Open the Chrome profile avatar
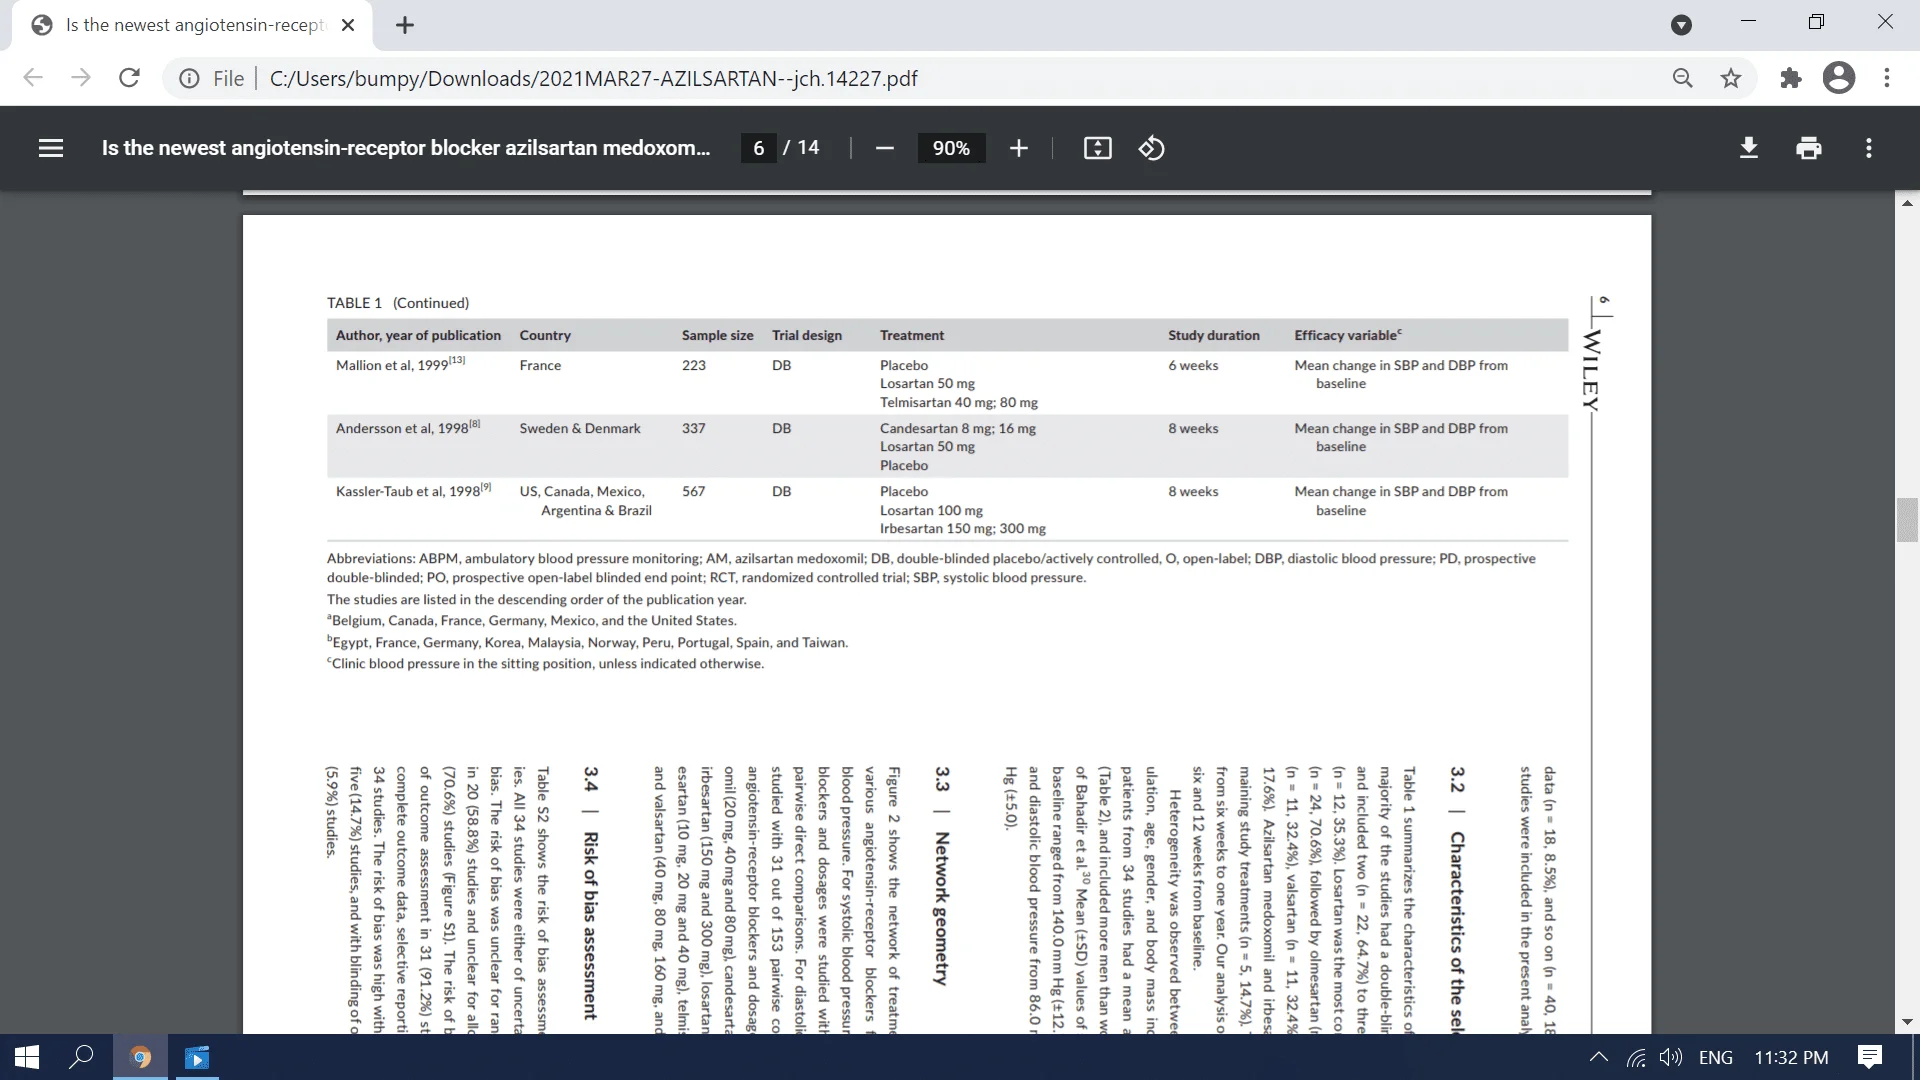This screenshot has height=1080, width=1920. point(1839,78)
